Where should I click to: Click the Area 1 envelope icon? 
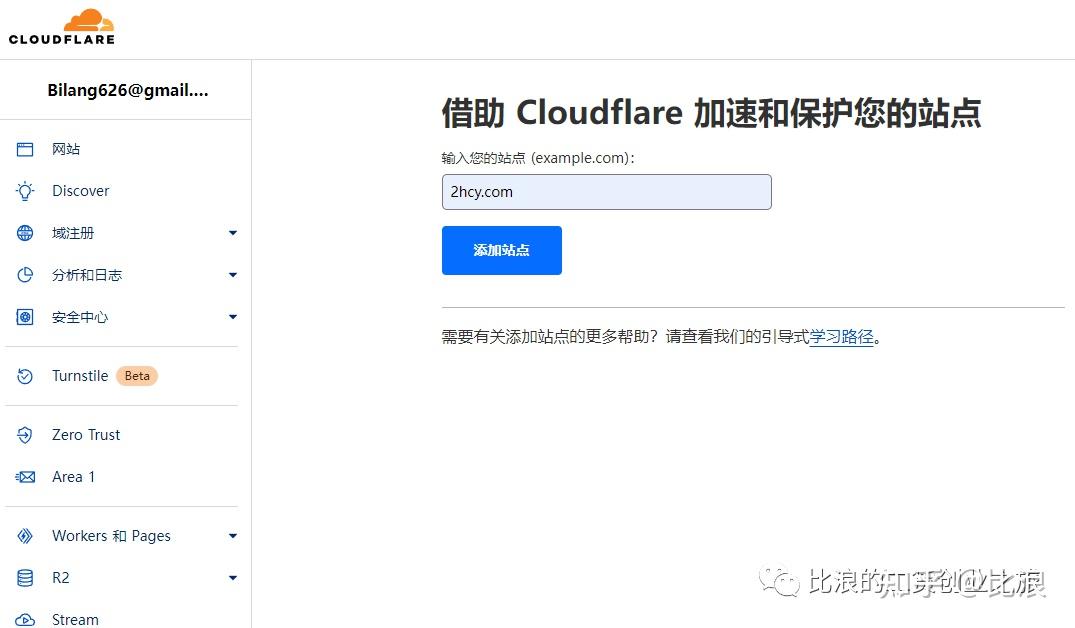(24, 476)
